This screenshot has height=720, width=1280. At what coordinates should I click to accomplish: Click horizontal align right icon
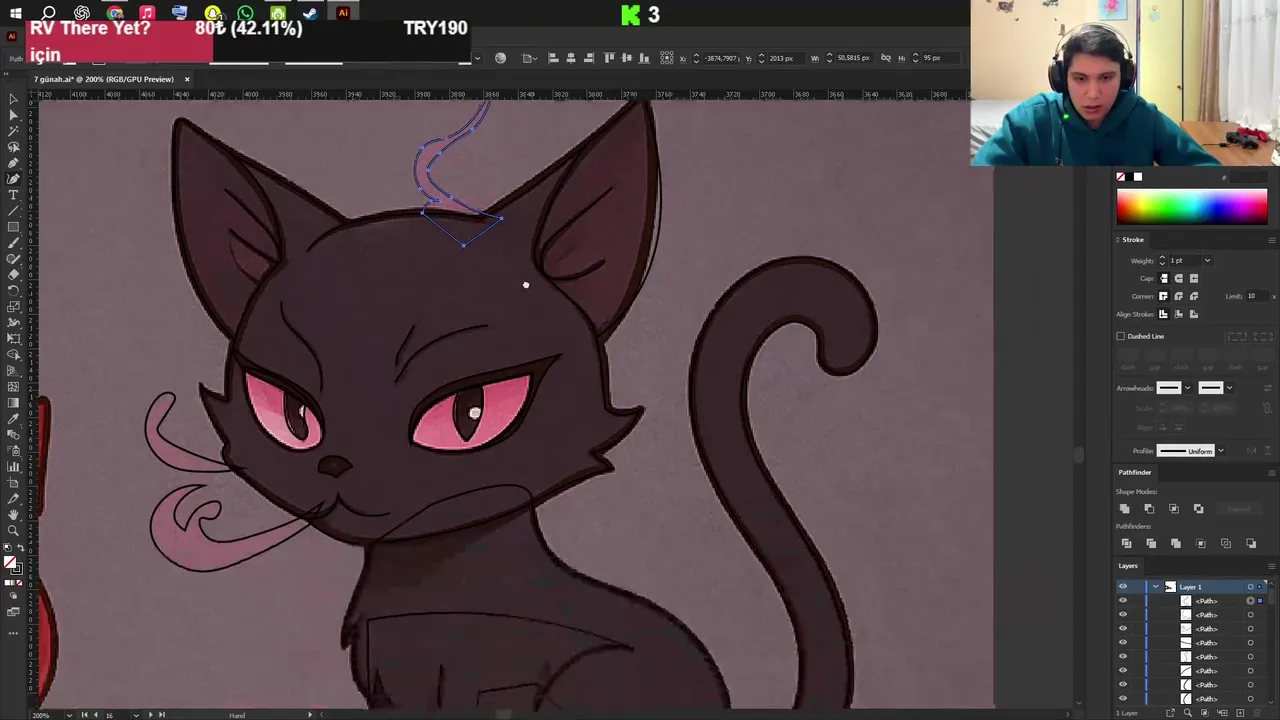589,58
